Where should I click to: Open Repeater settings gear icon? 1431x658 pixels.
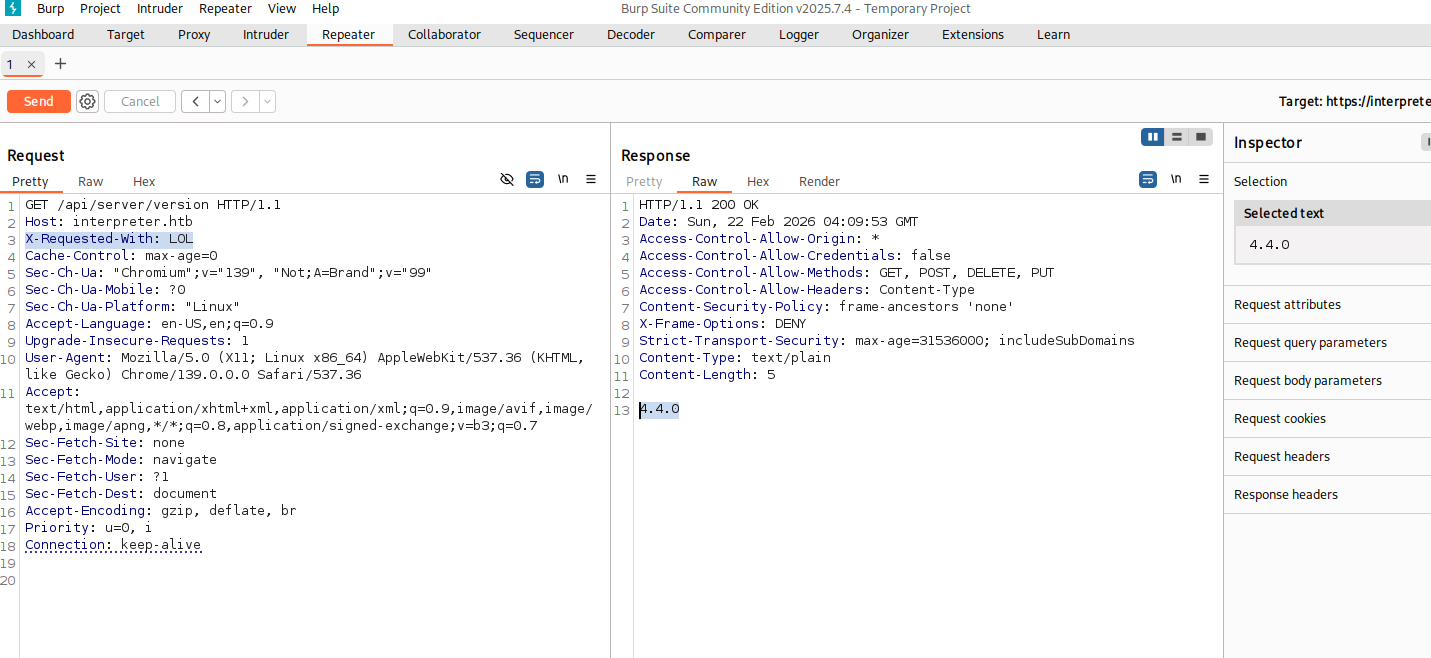pyautogui.click(x=88, y=101)
